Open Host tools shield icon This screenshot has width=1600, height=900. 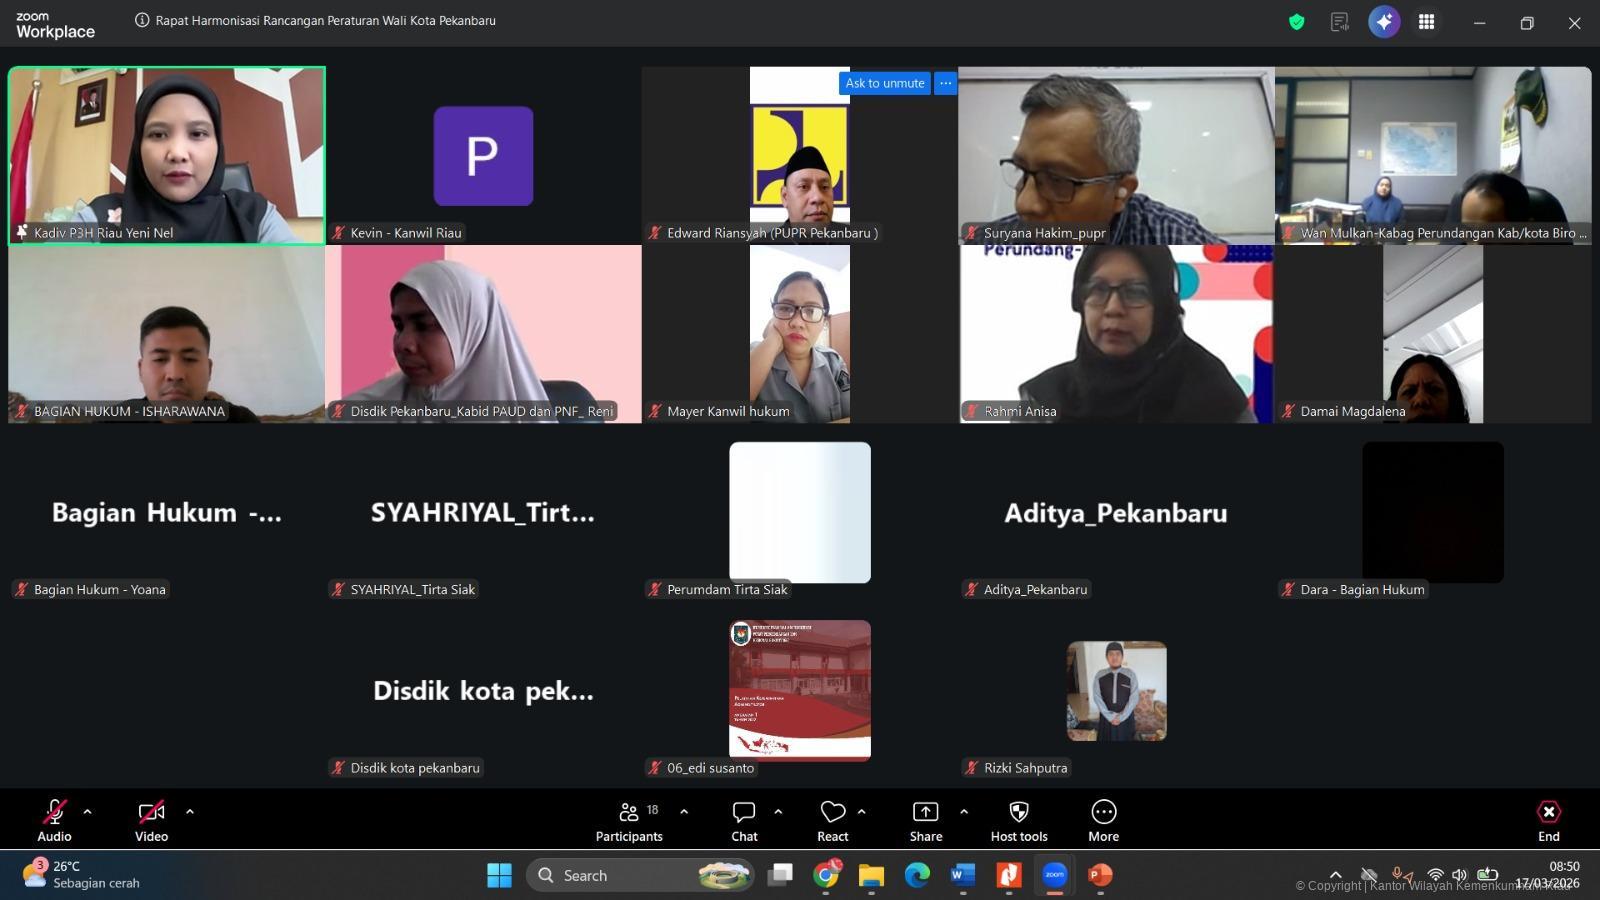[1018, 821]
